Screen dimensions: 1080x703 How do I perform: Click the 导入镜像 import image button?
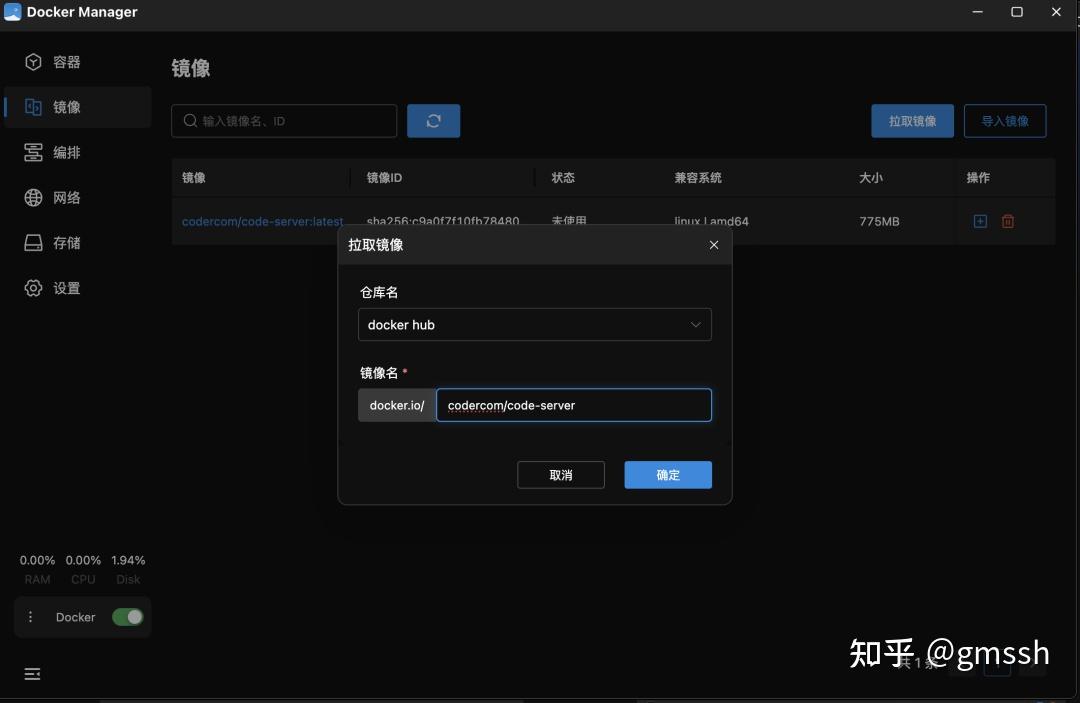click(x=1005, y=121)
